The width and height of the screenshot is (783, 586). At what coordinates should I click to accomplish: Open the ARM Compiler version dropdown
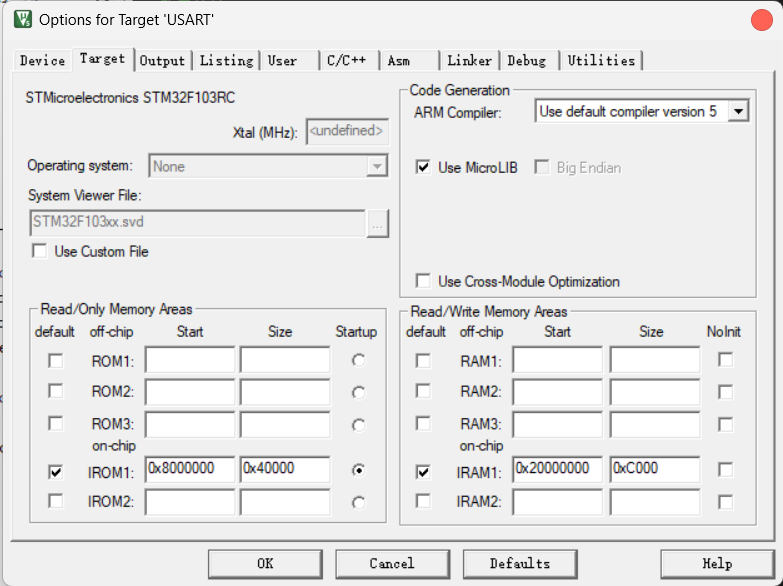pyautogui.click(x=642, y=111)
